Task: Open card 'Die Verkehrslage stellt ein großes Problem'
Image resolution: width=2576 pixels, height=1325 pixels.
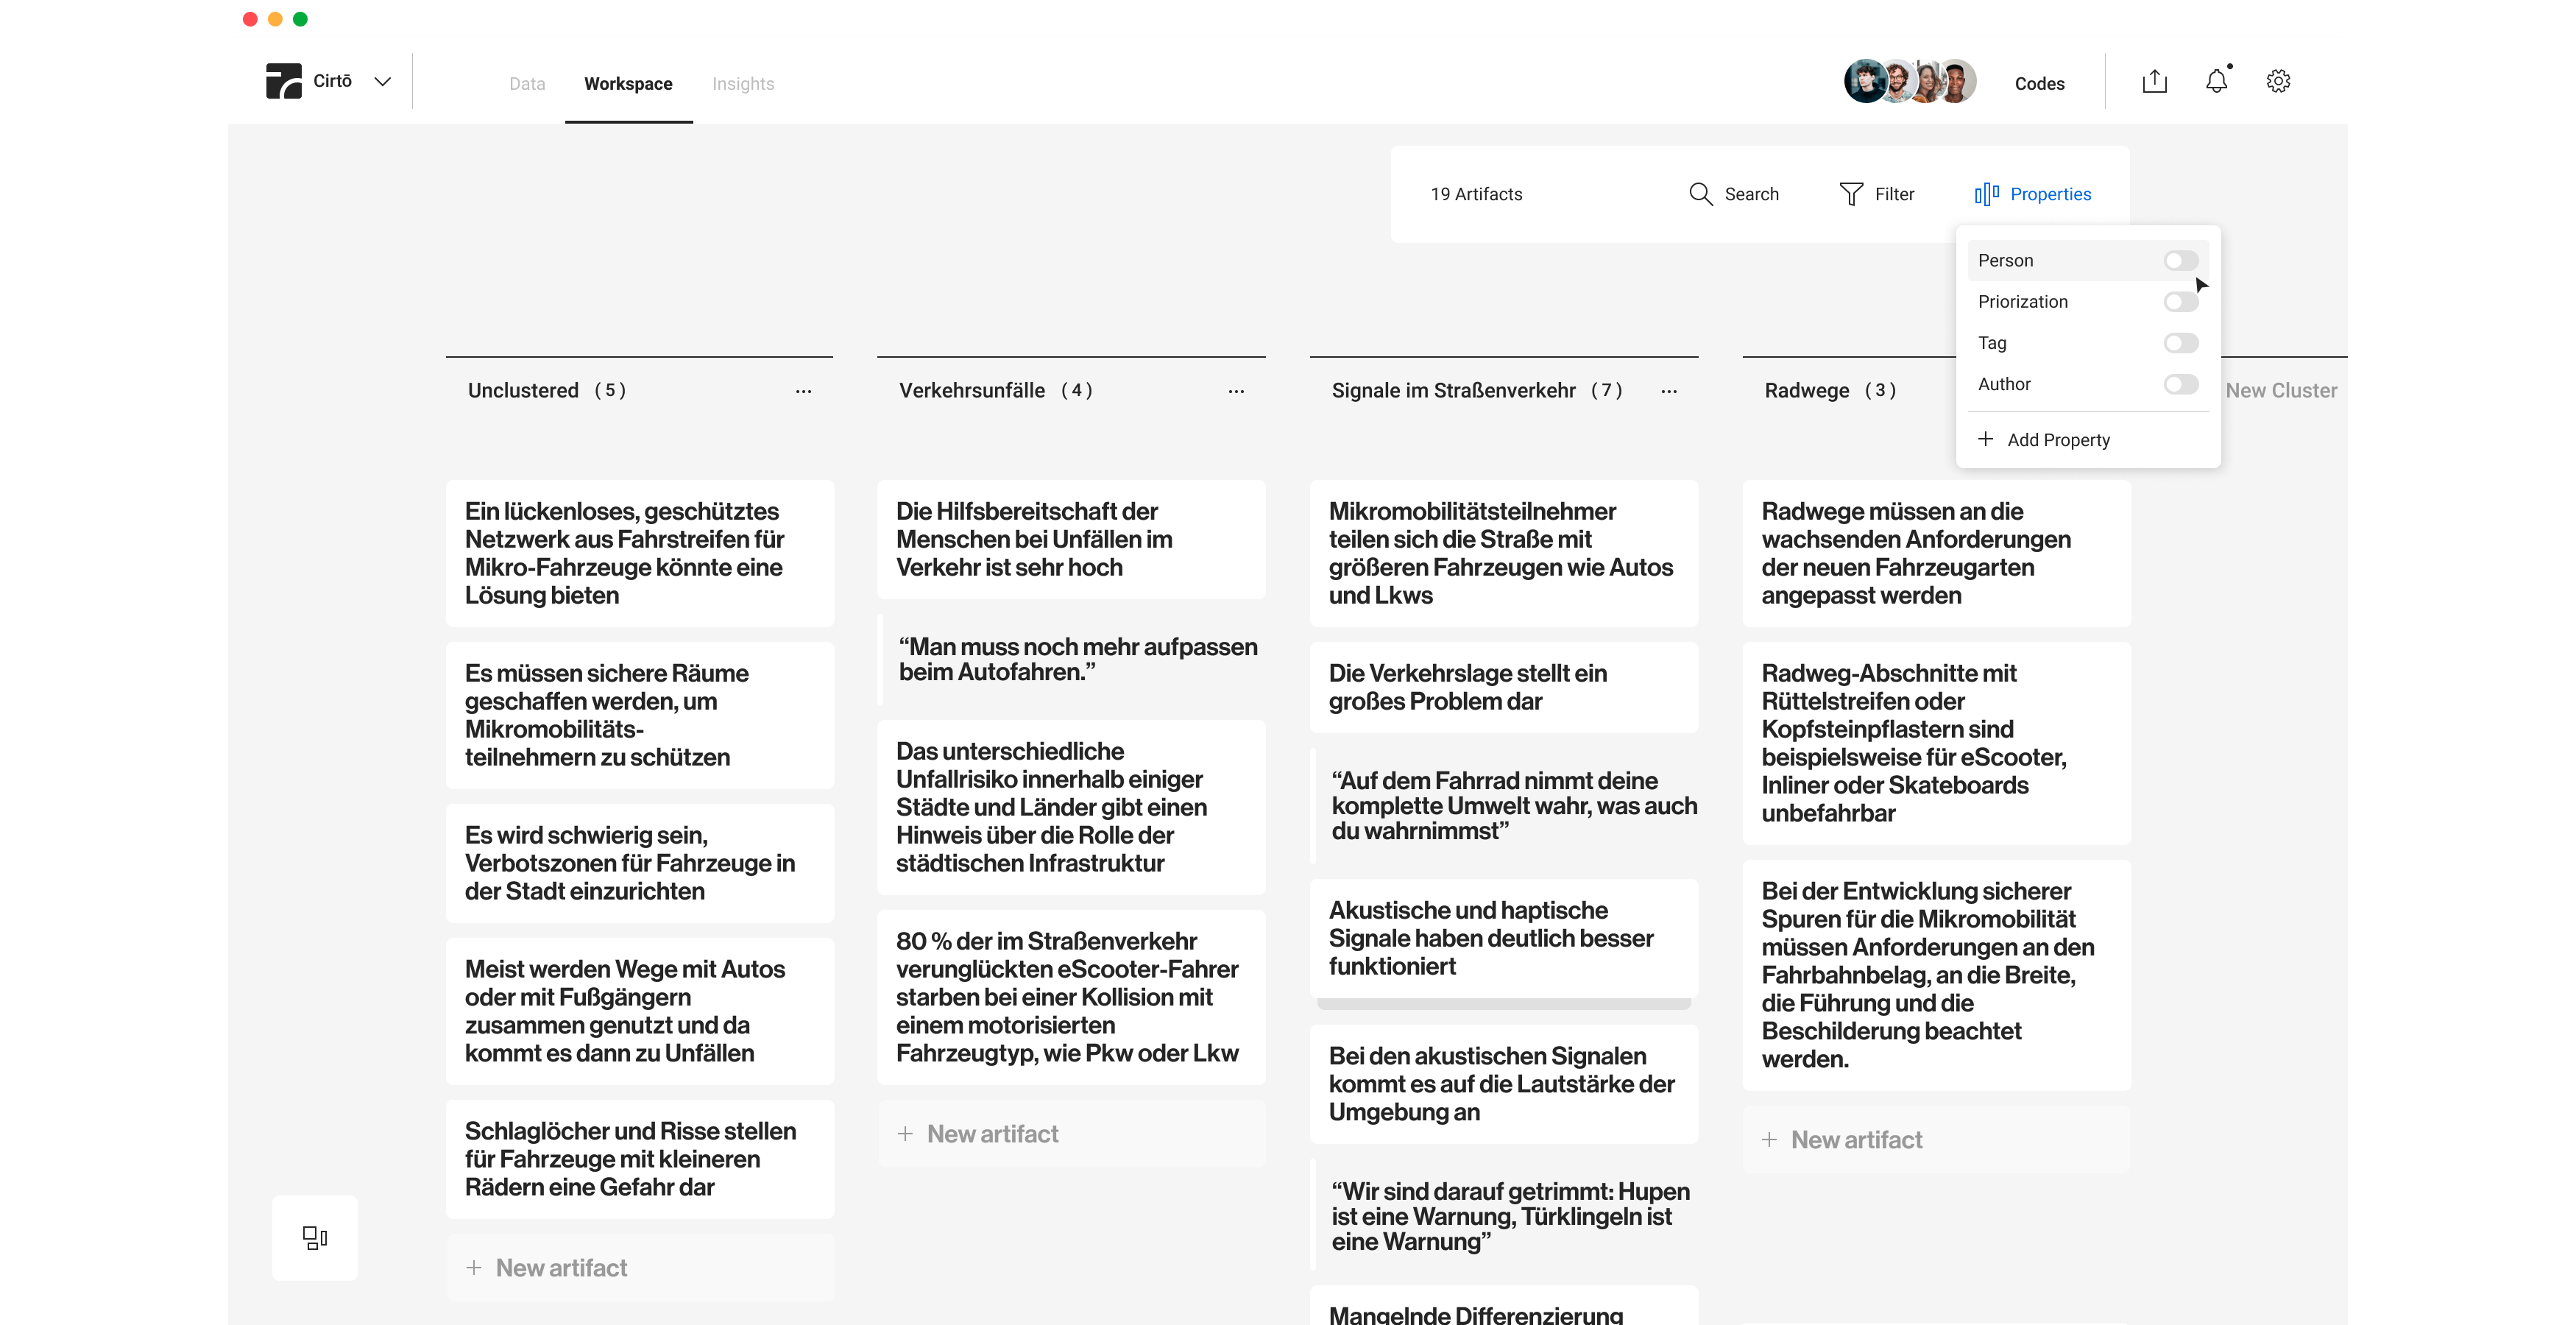Action: pos(1504,687)
